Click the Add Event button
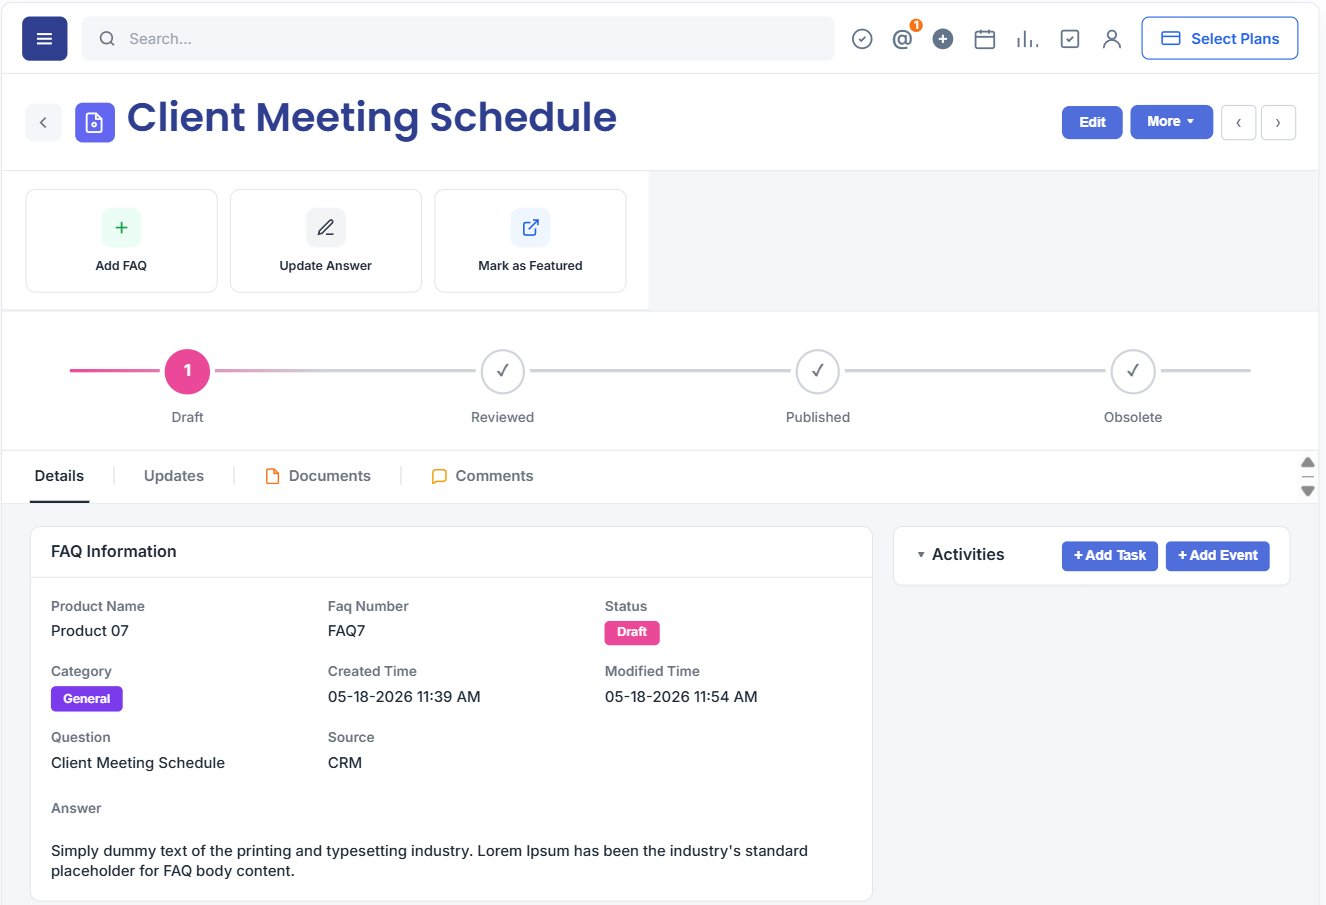Image resolution: width=1326 pixels, height=905 pixels. pyautogui.click(x=1218, y=556)
